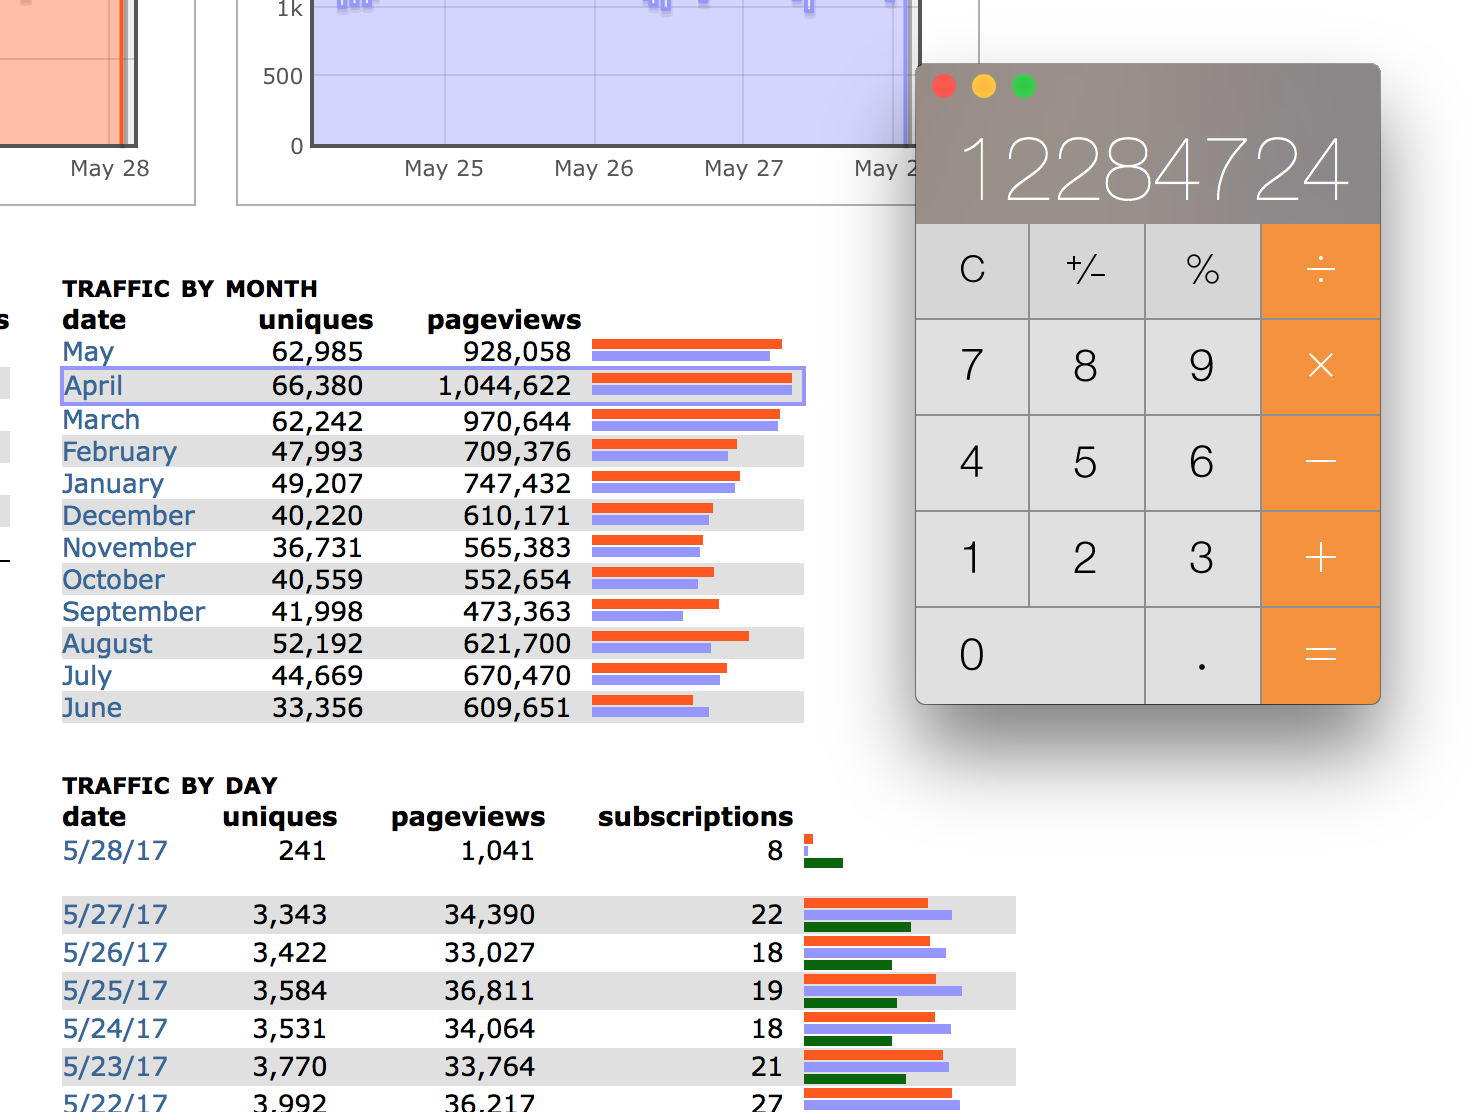This screenshot has width=1468, height=1112.
Task: Click calculator digit 0
Action: pos(1030,655)
